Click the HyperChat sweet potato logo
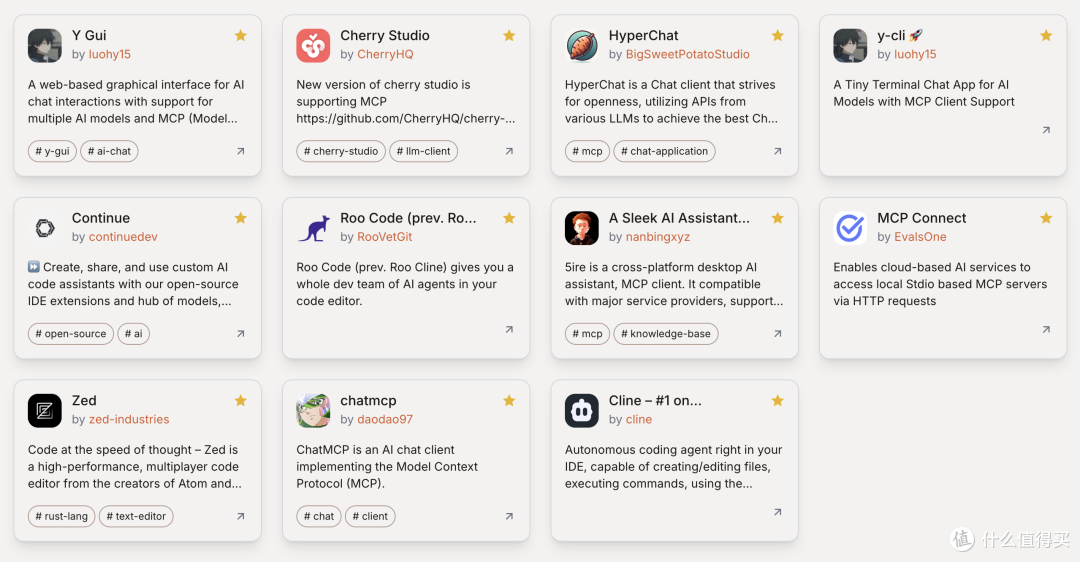This screenshot has width=1080, height=562. click(582, 45)
